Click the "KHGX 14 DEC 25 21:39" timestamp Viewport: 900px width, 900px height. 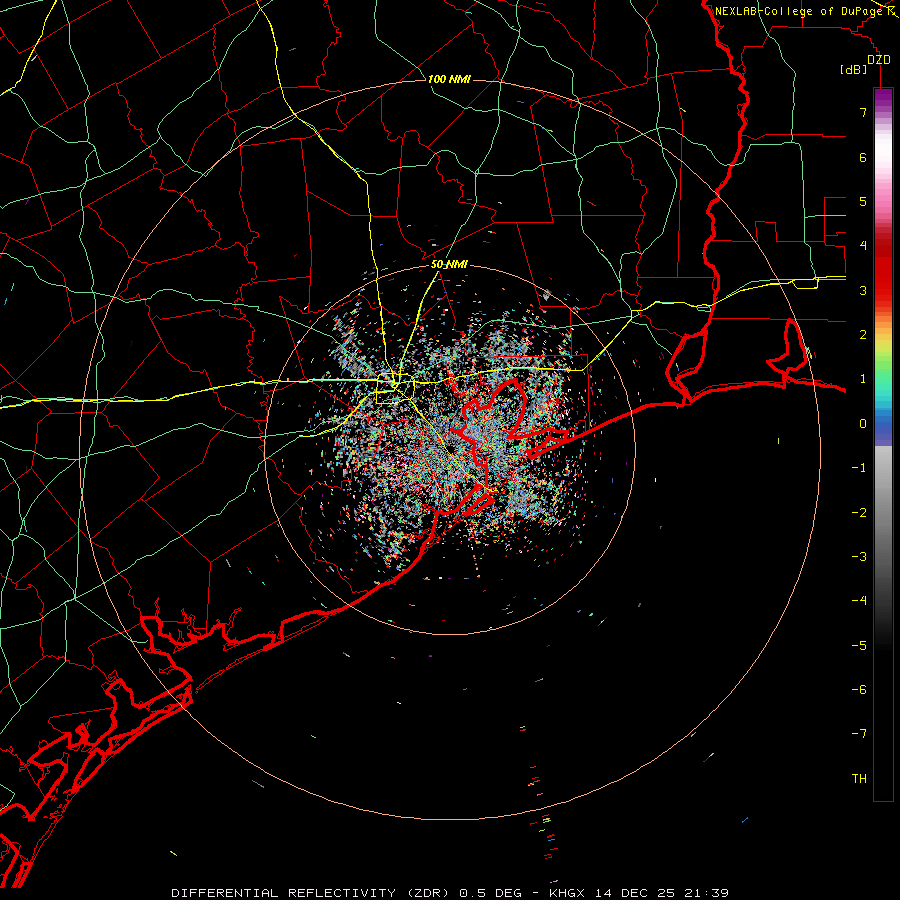tap(639, 893)
